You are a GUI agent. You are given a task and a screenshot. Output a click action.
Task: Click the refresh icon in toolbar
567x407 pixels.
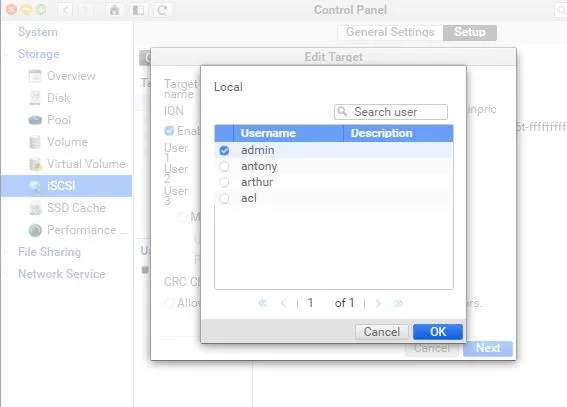162,10
